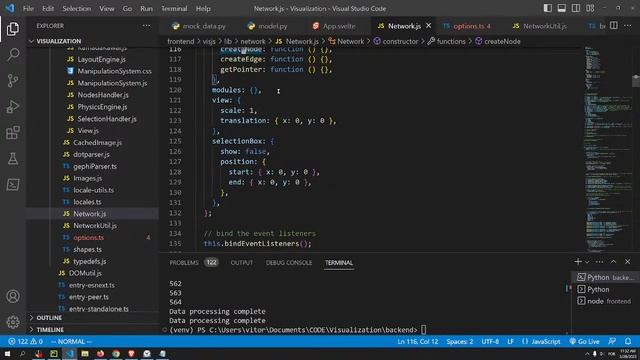
Task: Close the Network.js editor tab
Action: pyautogui.click(x=429, y=26)
